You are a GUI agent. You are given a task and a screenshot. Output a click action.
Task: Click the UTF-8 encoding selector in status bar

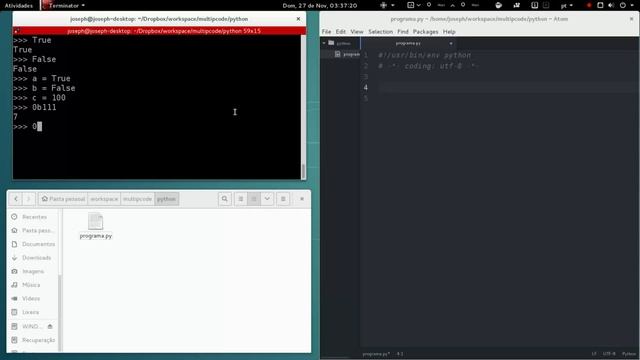[609, 354]
